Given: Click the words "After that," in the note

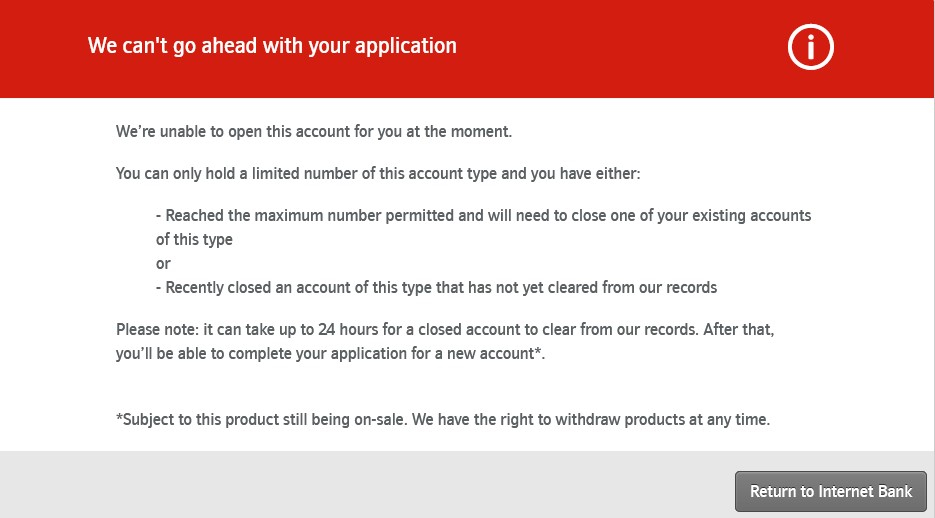Looking at the screenshot, I should (739, 330).
